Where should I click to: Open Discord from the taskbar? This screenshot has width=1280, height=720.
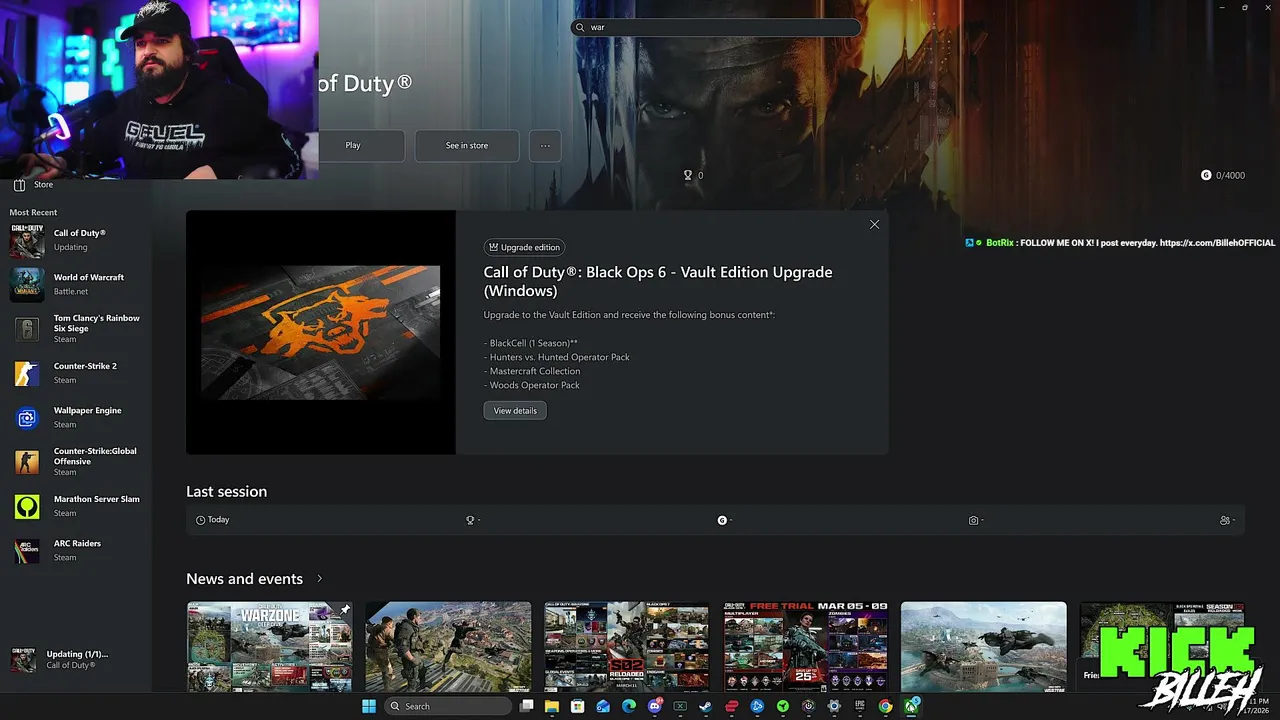point(655,706)
